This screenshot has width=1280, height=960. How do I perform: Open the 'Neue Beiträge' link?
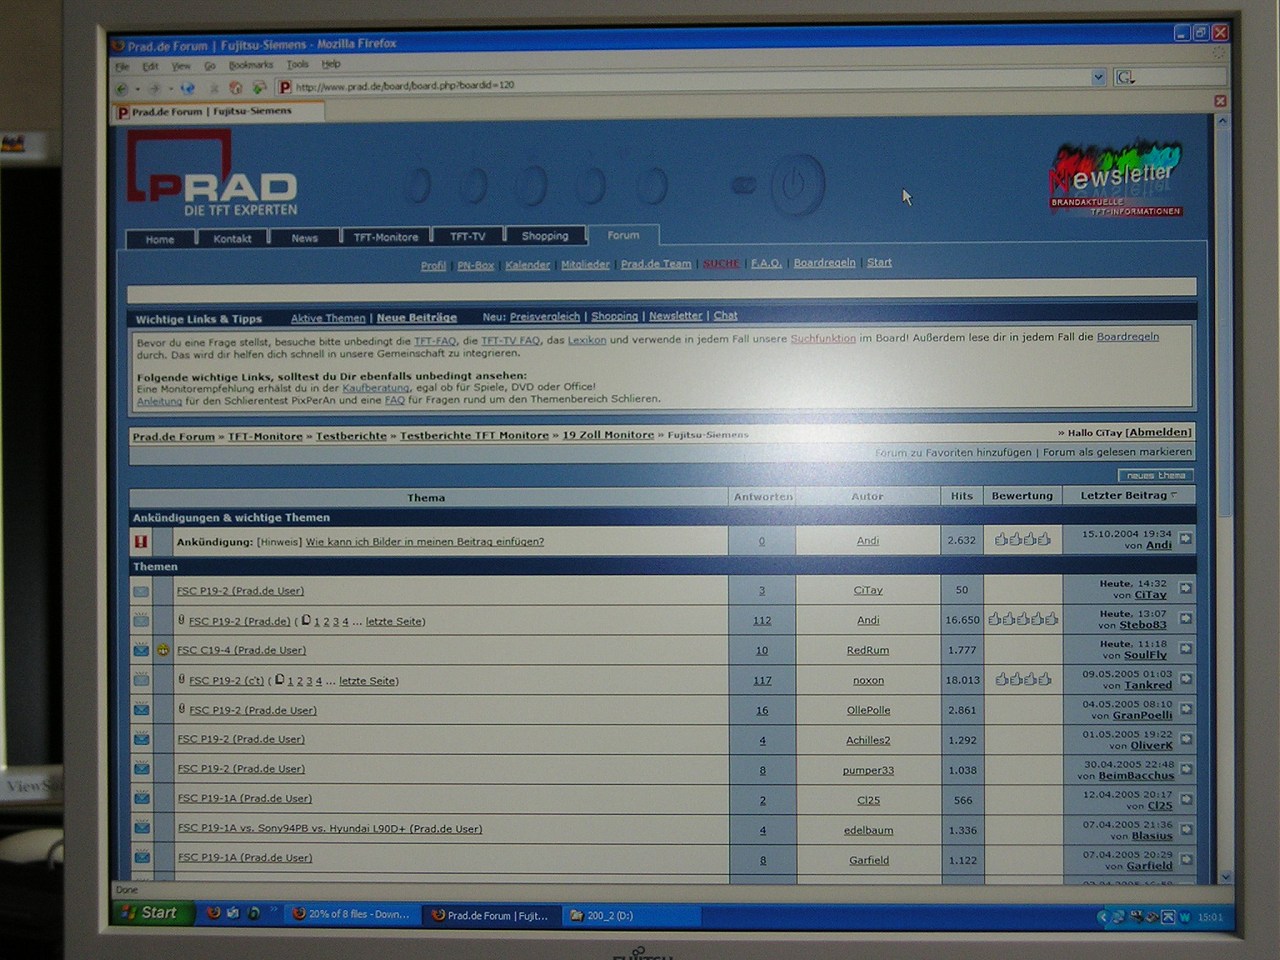(416, 318)
